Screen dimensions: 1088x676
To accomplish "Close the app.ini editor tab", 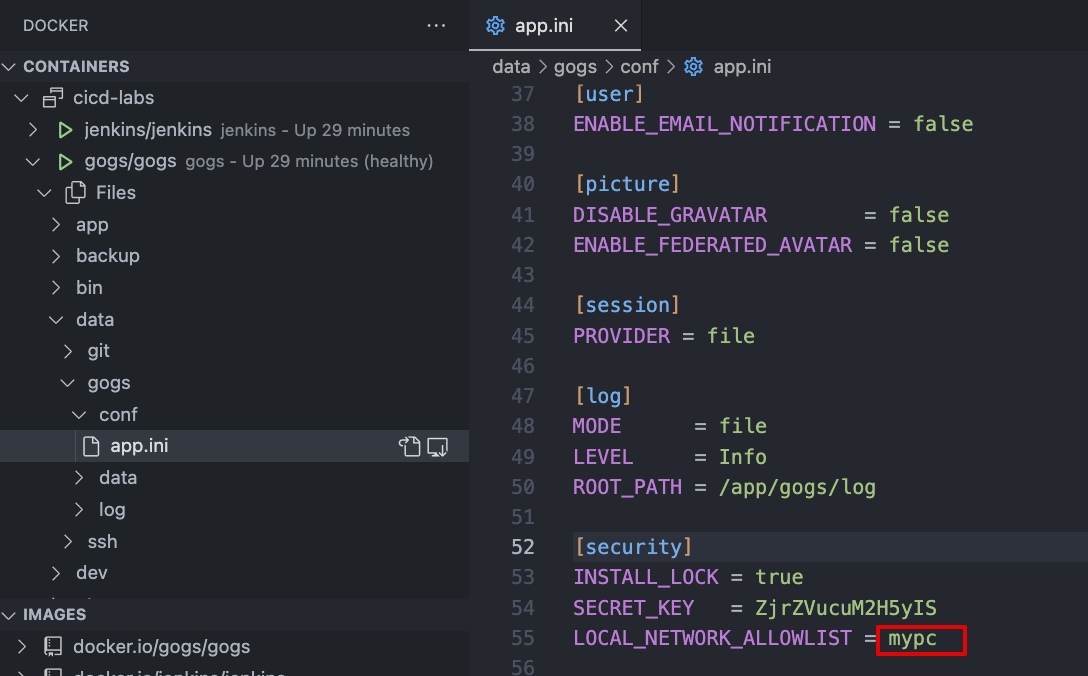I will 621,26.
